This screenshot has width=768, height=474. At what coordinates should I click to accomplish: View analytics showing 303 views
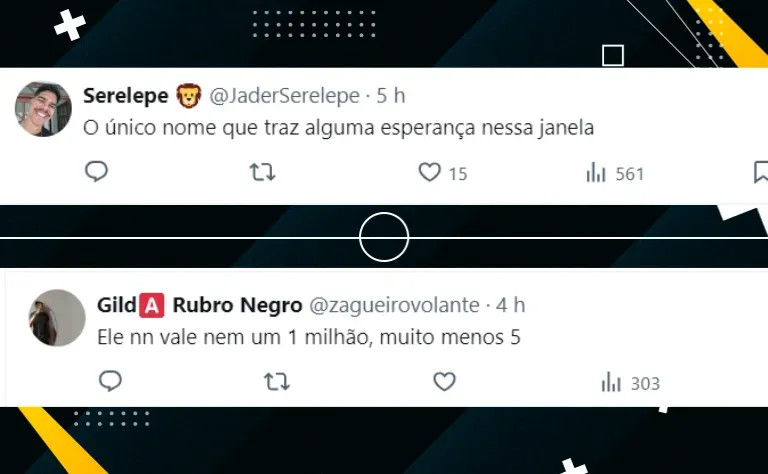(x=630, y=383)
